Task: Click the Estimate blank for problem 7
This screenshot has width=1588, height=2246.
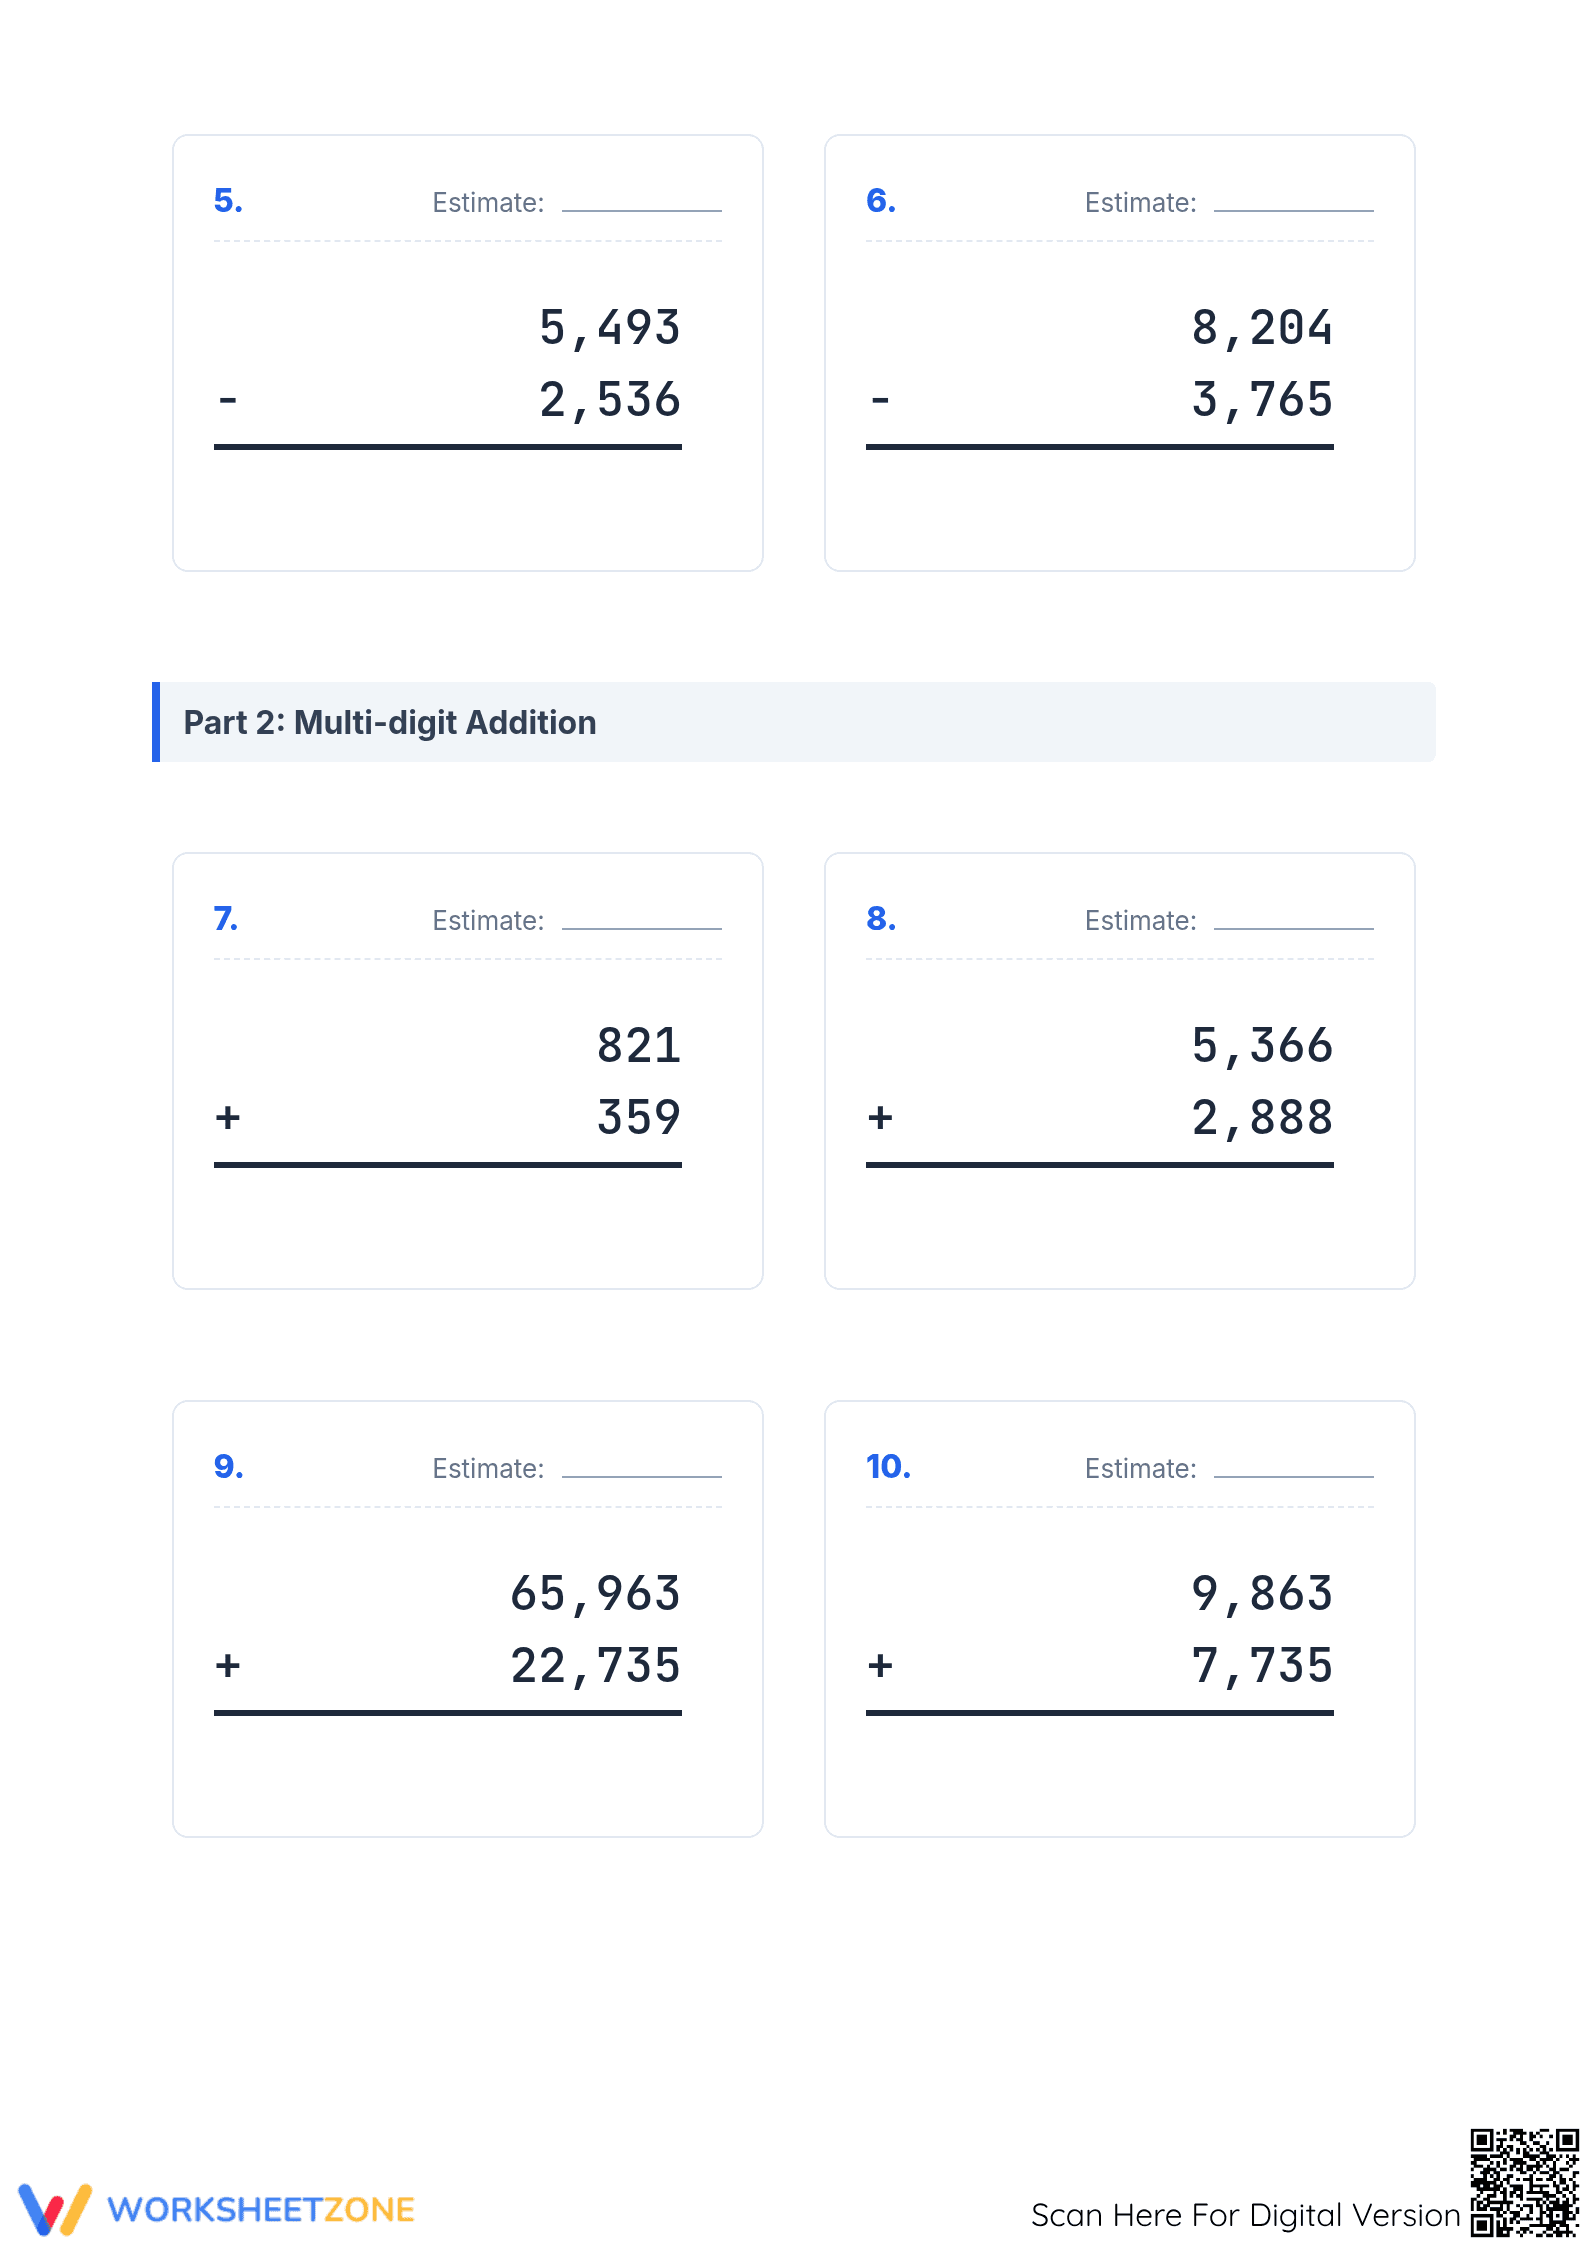Action: (642, 919)
